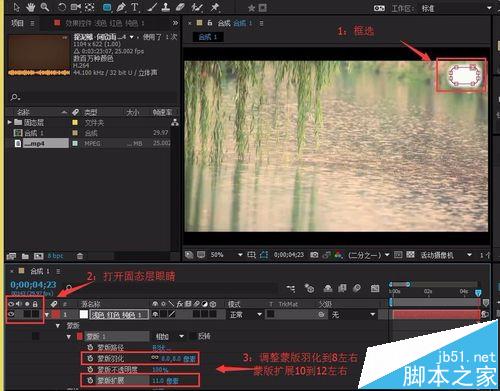Show hidden panel tabs with double chevron
The height and width of the screenshot is (391, 500).
click(175, 23)
